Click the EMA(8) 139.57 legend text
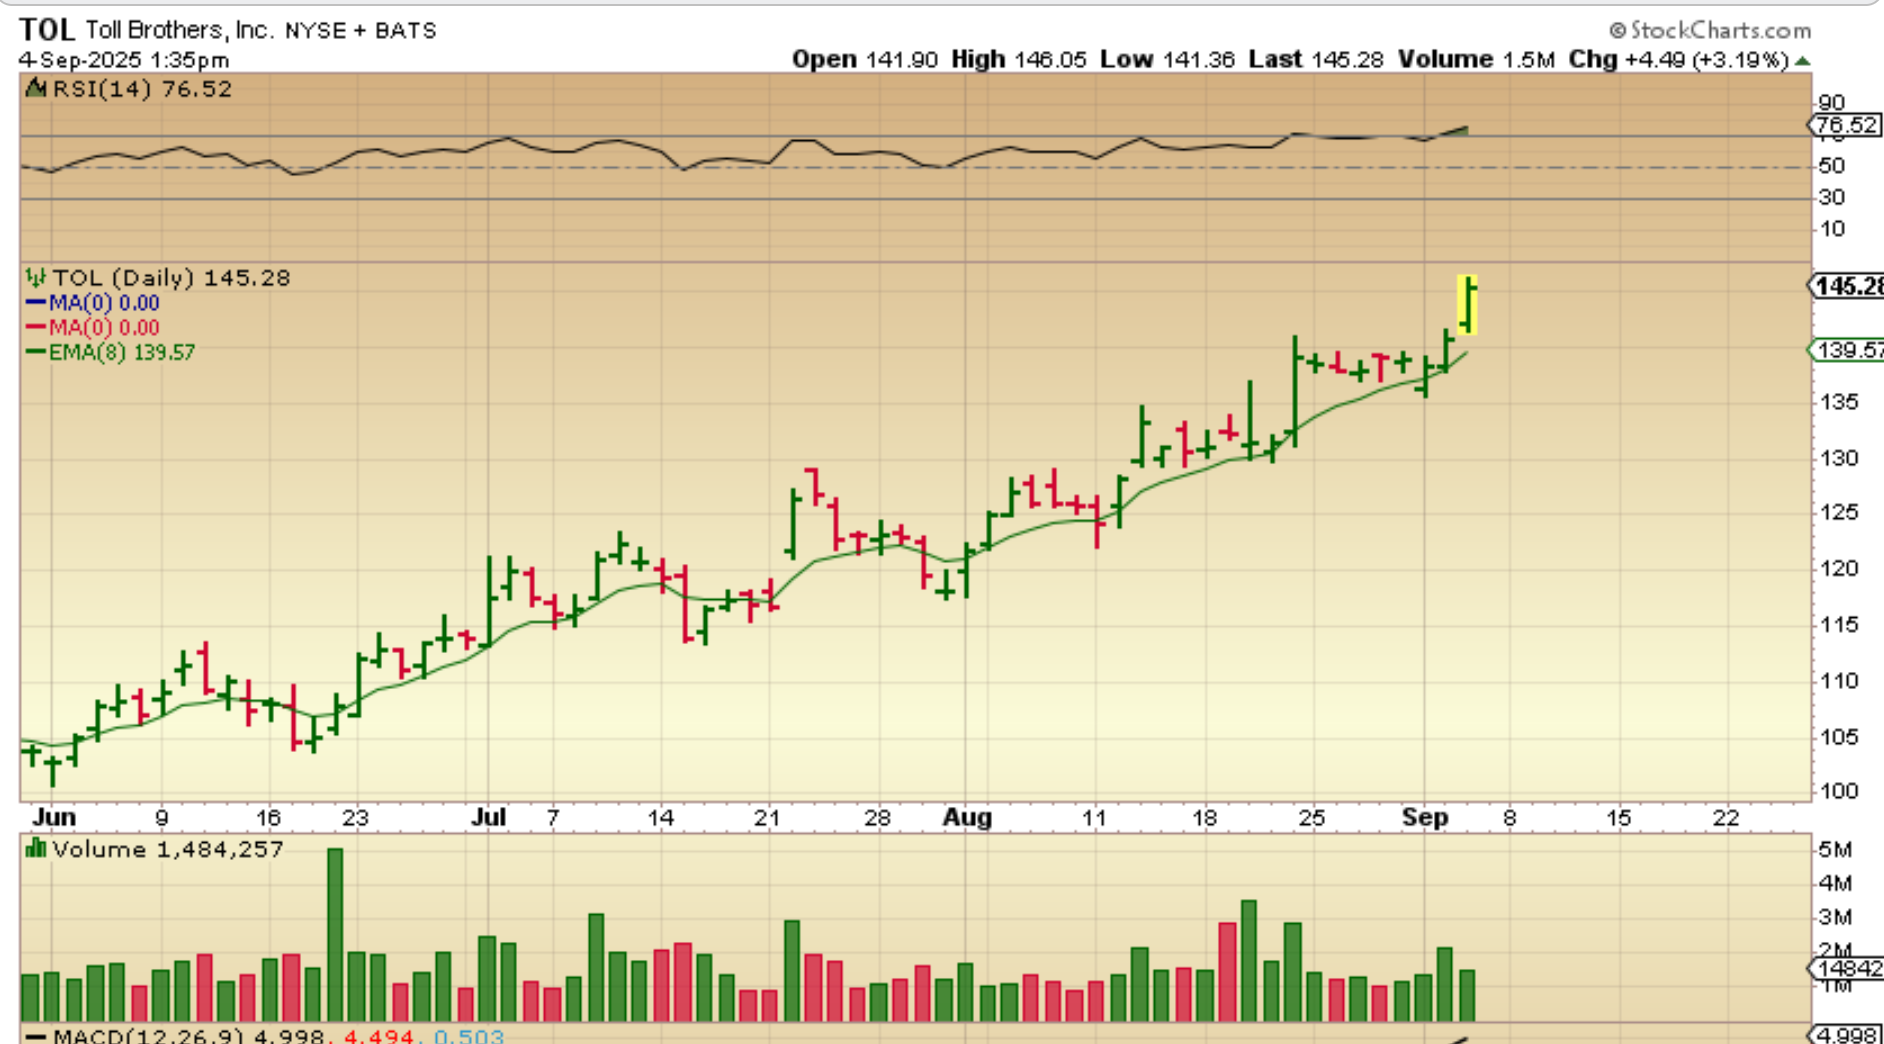Image resolution: width=1884 pixels, height=1044 pixels. tap(122, 352)
